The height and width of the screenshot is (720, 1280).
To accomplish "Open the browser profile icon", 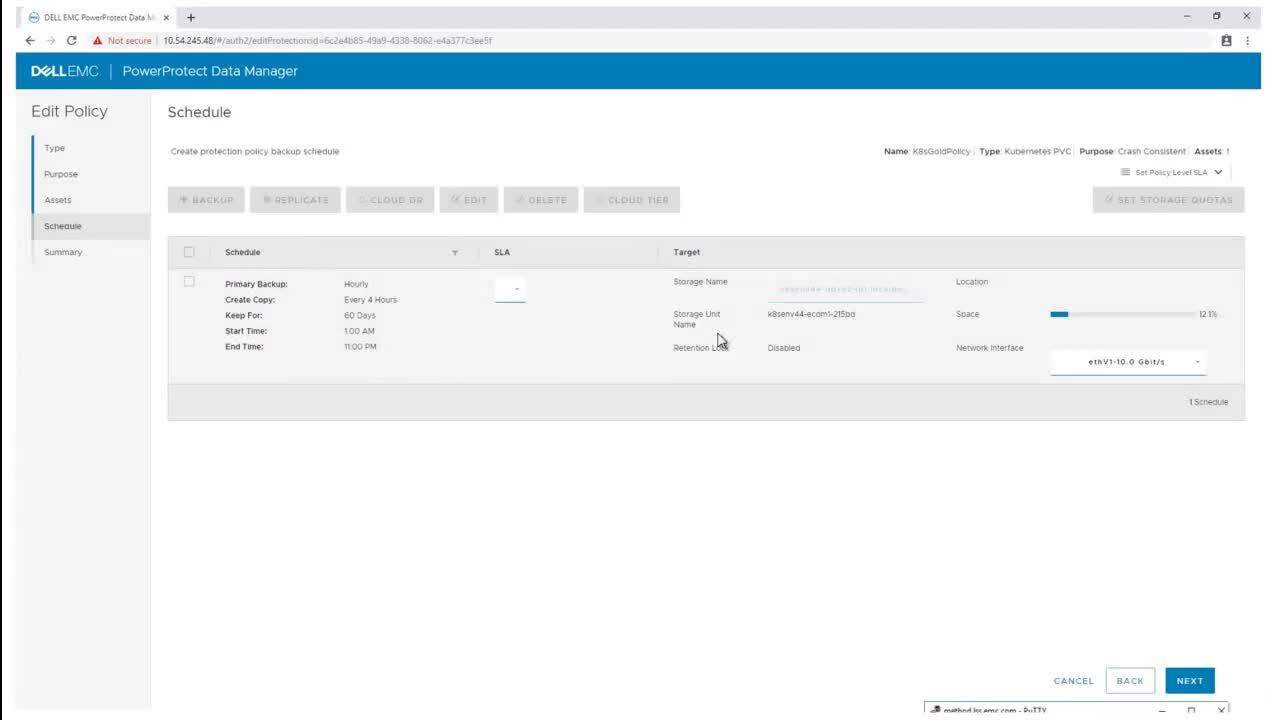I will click(1226, 41).
